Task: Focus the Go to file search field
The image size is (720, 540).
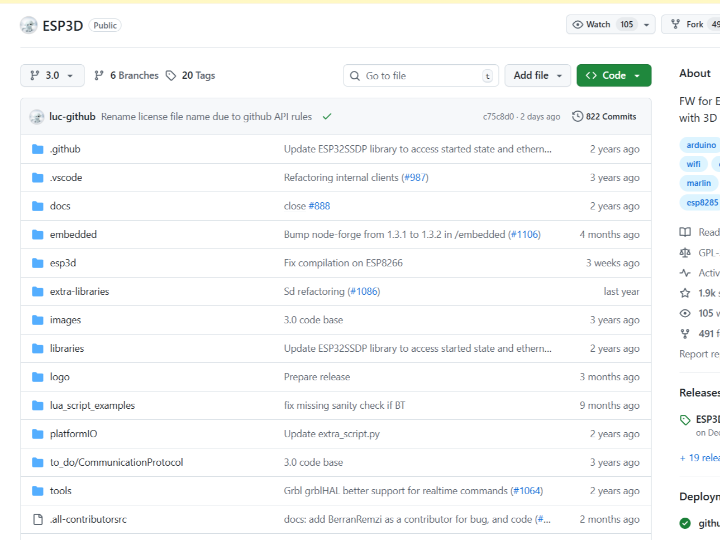Action: point(420,76)
